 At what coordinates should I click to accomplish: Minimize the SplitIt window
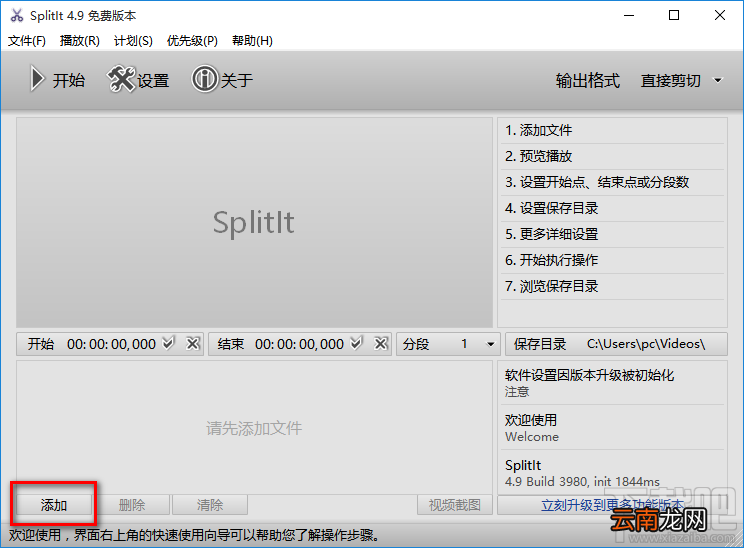pyautogui.click(x=629, y=16)
